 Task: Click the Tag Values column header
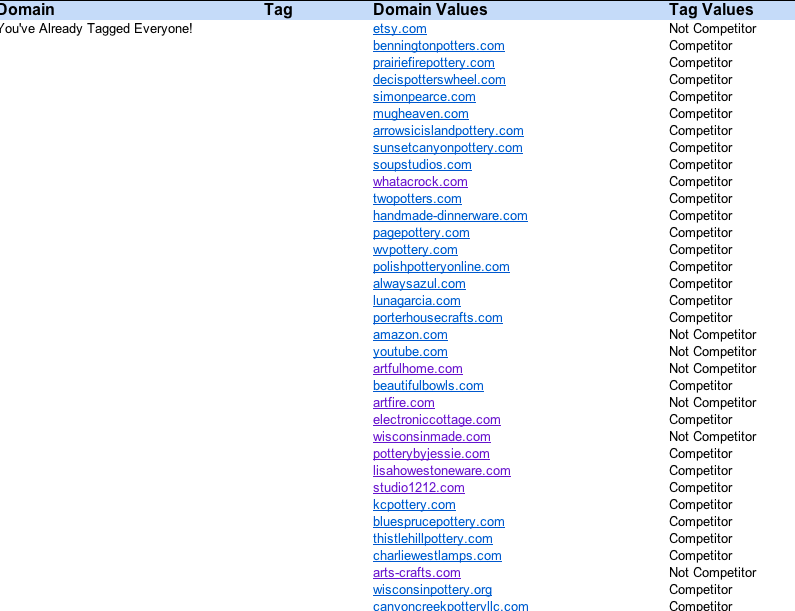point(711,10)
